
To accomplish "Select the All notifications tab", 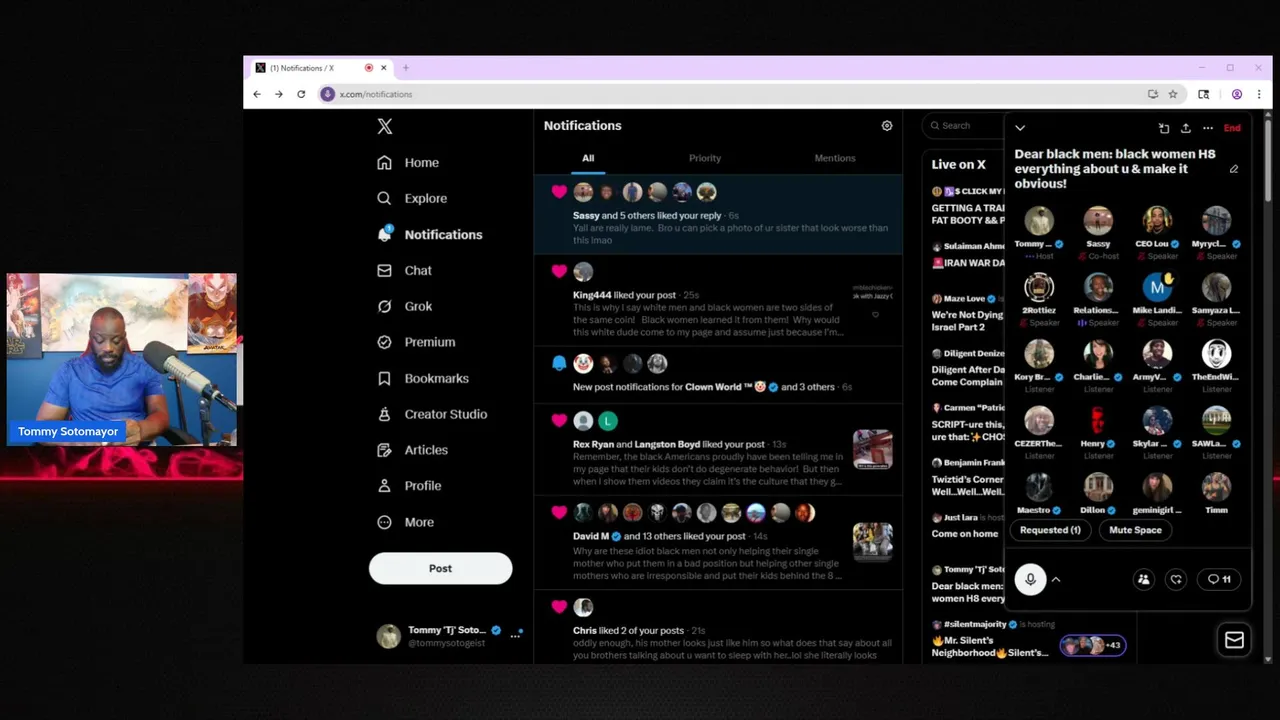I will pyautogui.click(x=588, y=158).
